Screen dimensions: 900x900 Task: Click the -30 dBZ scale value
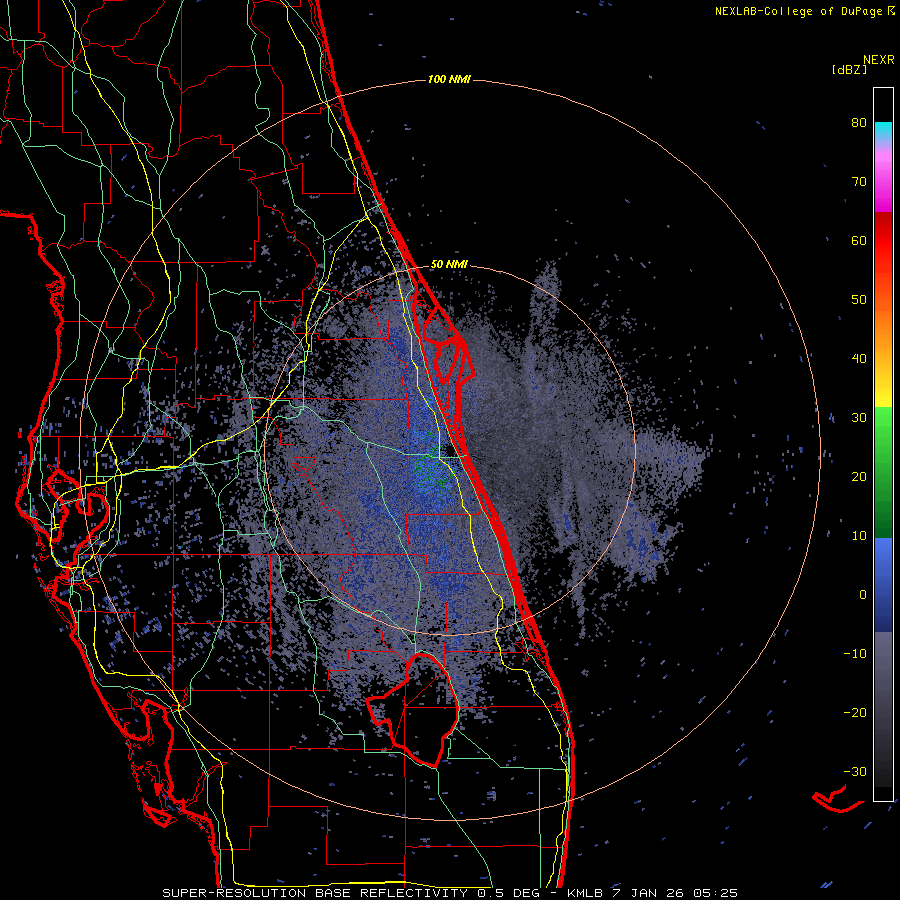(855, 771)
